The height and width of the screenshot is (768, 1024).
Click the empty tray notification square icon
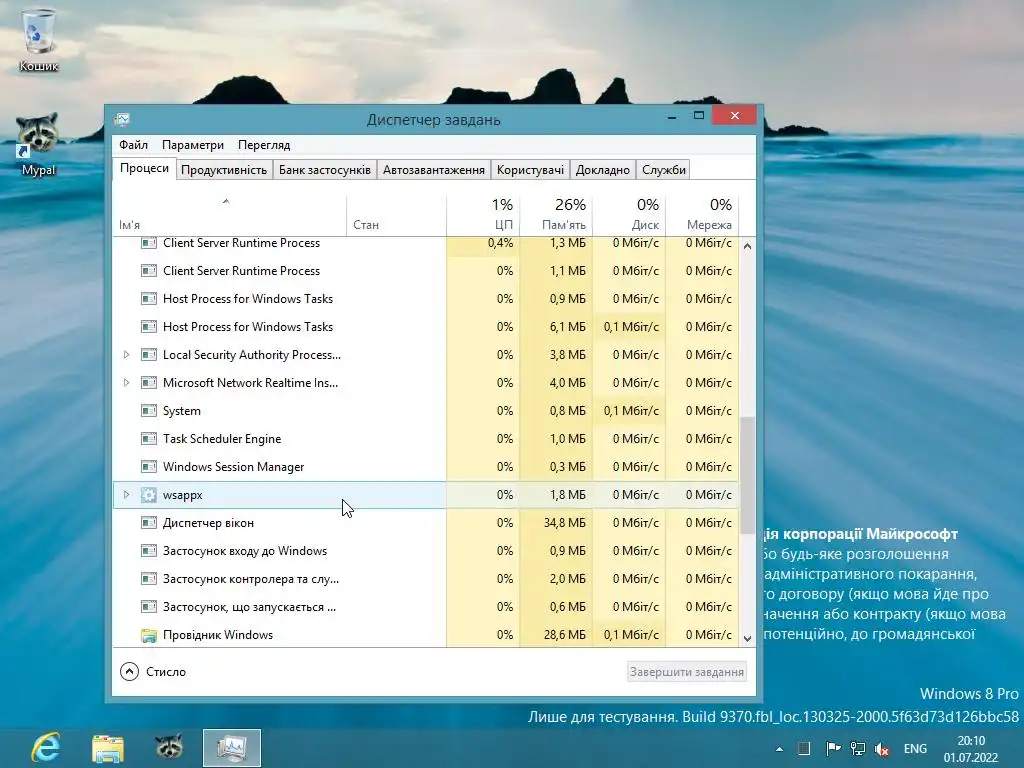(x=804, y=749)
